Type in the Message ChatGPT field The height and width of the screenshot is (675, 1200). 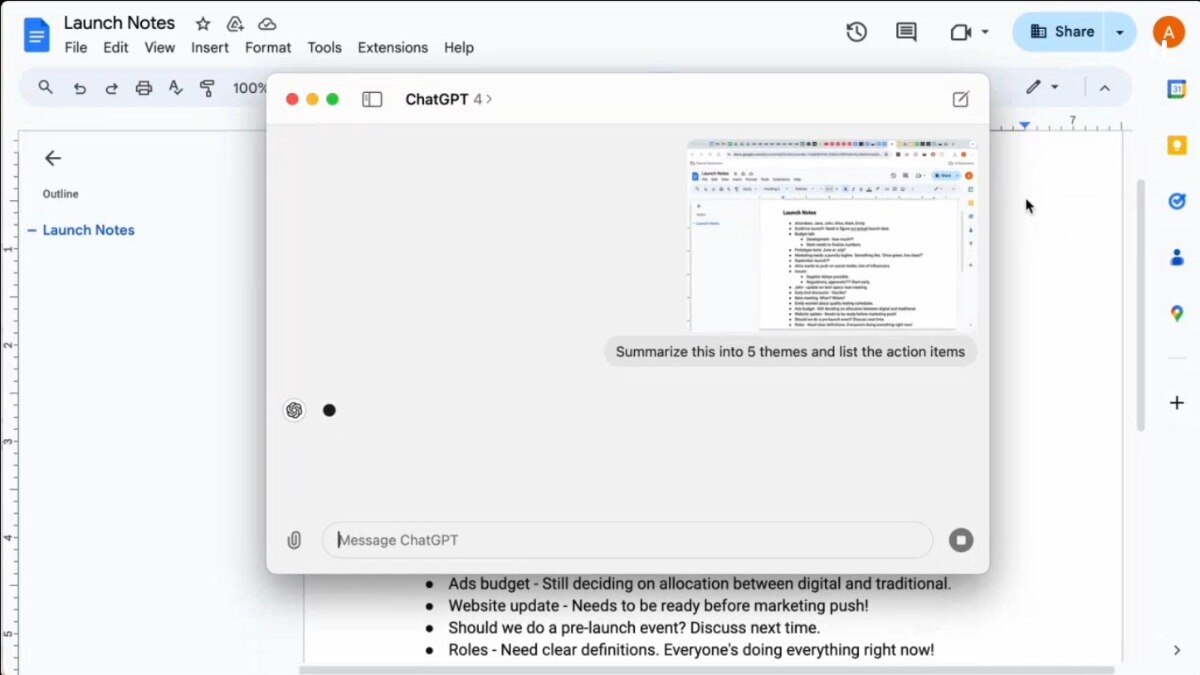click(627, 540)
